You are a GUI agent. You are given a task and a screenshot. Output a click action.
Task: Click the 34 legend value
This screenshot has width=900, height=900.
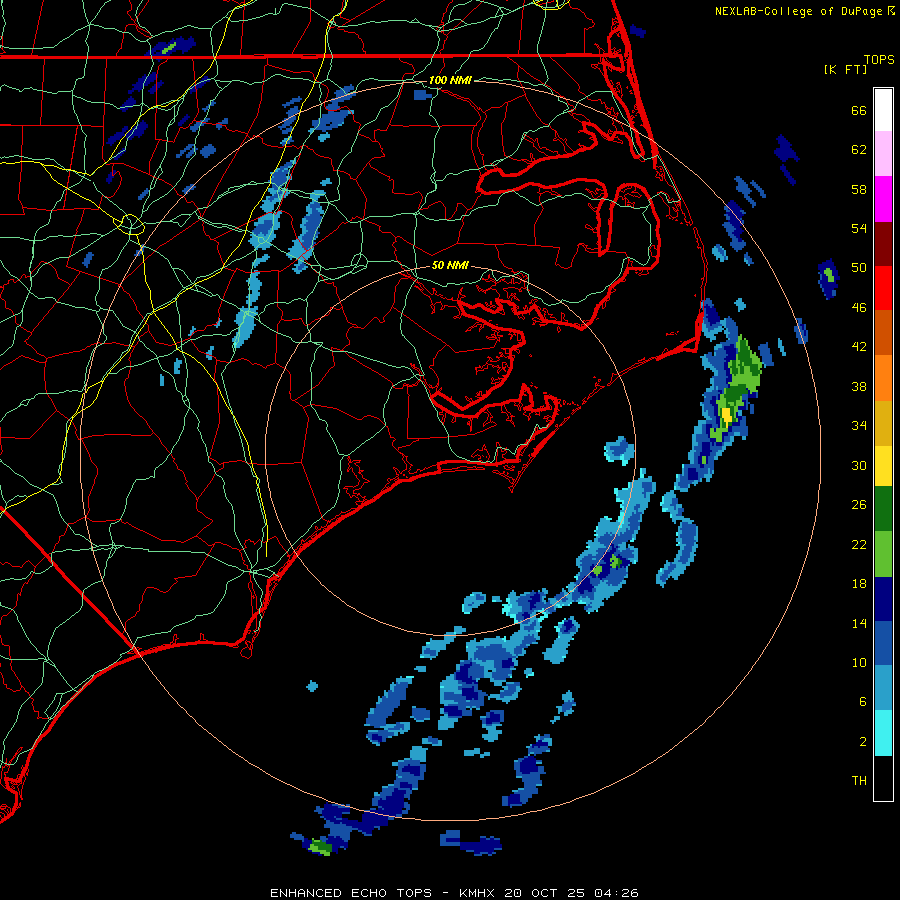[859, 426]
